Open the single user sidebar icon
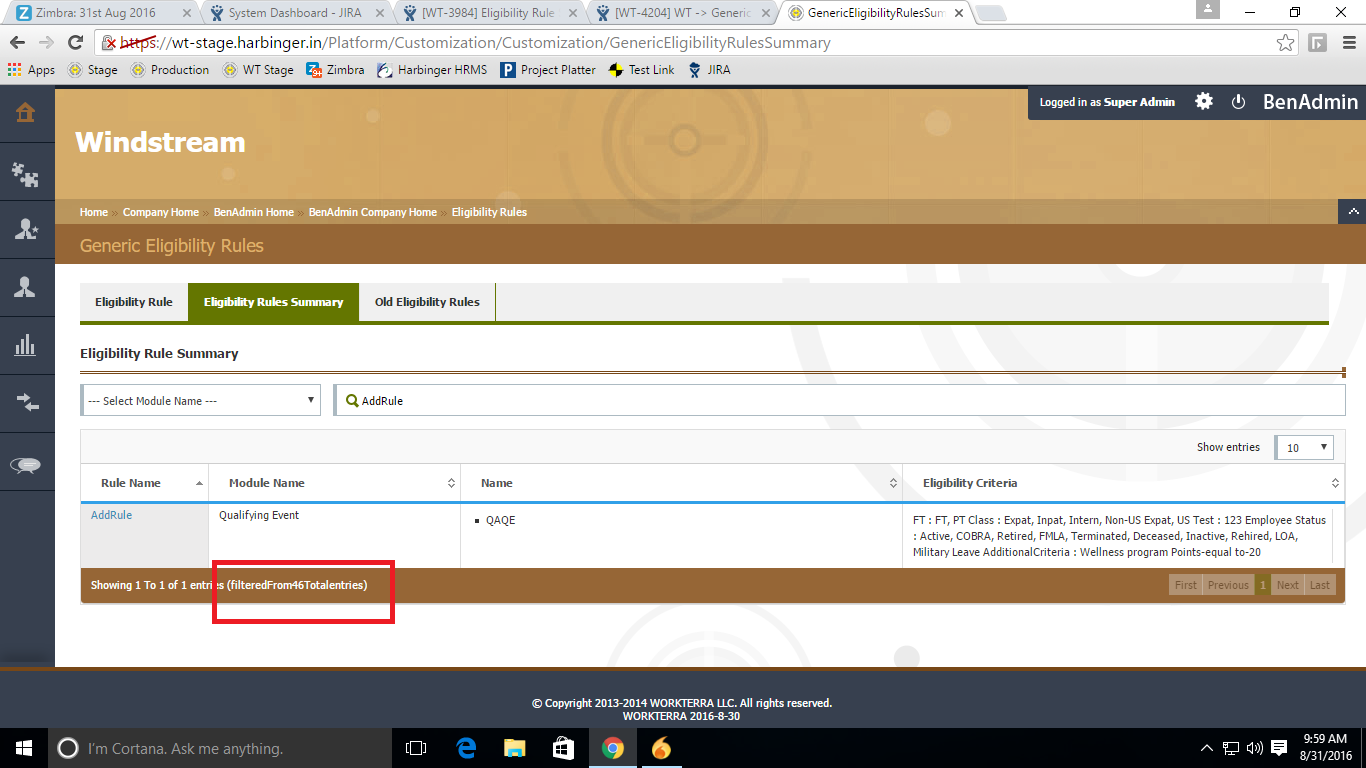1366x768 pixels. [x=25, y=287]
